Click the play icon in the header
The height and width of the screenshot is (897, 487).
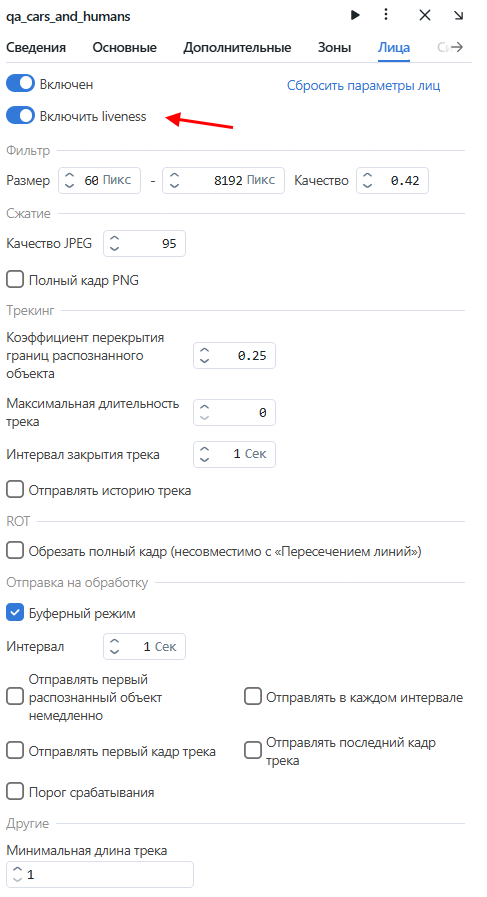355,15
